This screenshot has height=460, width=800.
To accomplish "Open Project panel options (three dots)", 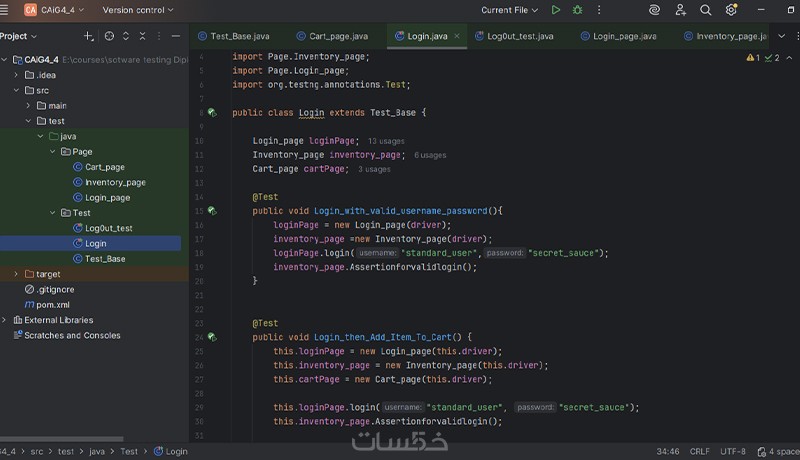I will [x=159, y=36].
